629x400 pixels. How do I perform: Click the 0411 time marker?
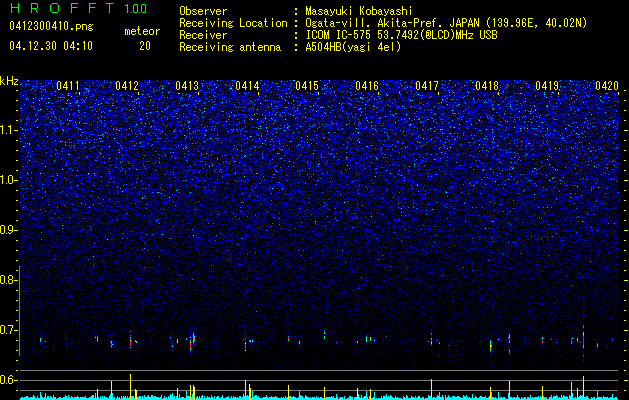tap(68, 86)
